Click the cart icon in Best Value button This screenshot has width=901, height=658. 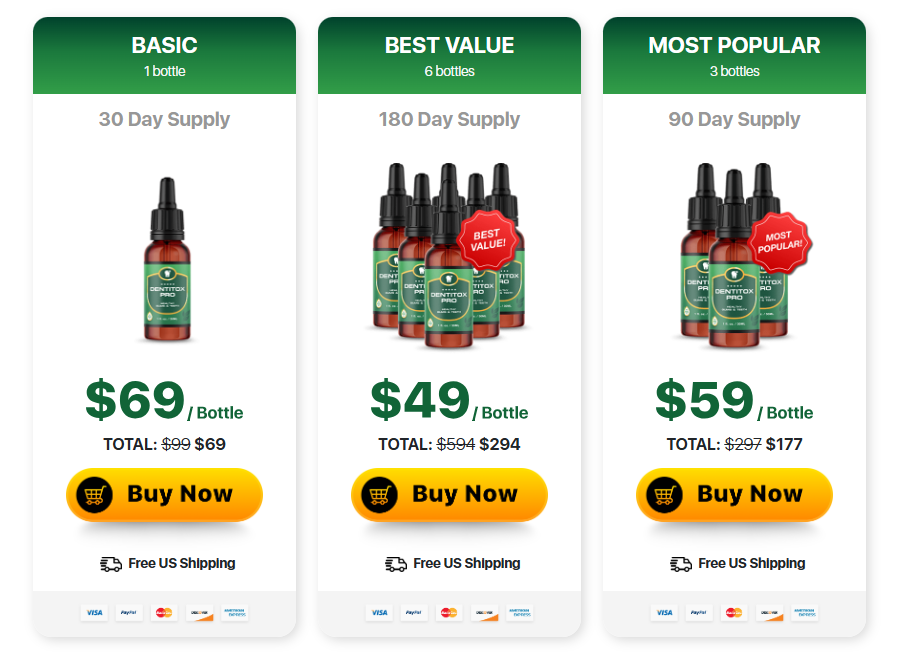(x=380, y=495)
